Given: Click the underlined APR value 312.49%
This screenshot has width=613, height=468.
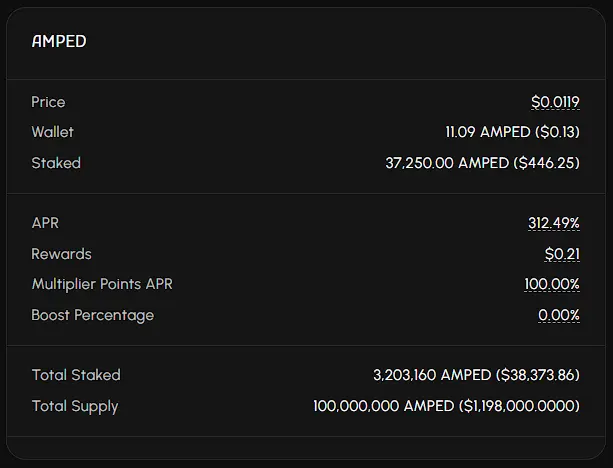Looking at the screenshot, I should point(554,223).
